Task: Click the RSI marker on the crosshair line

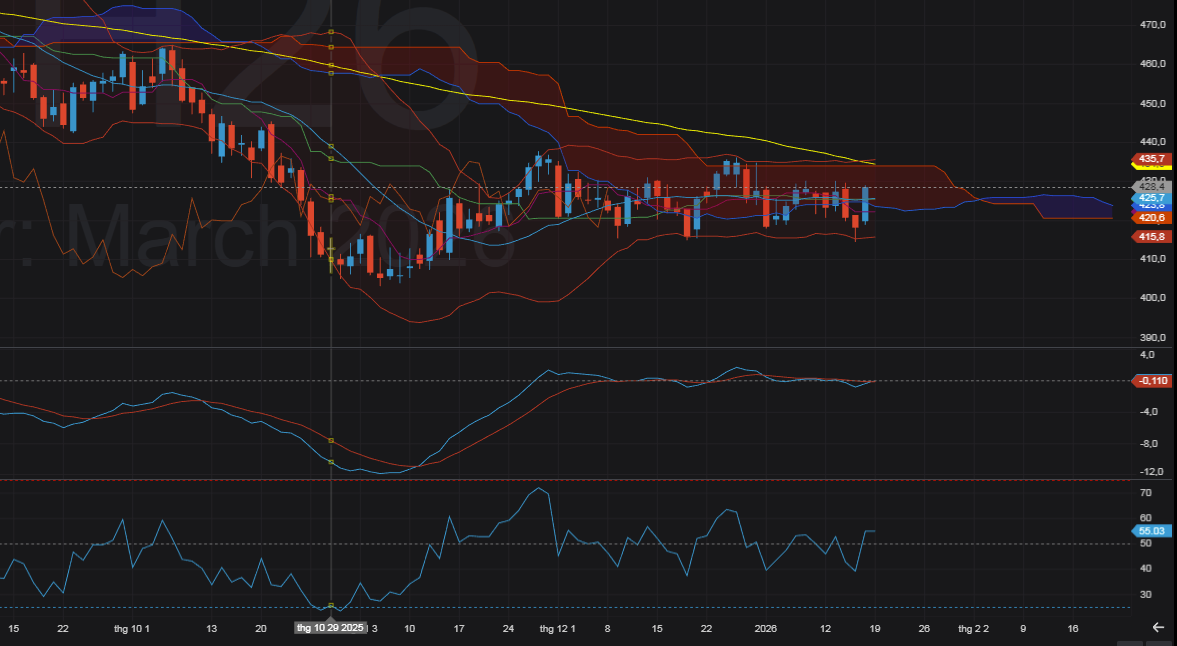Action: pos(331,606)
